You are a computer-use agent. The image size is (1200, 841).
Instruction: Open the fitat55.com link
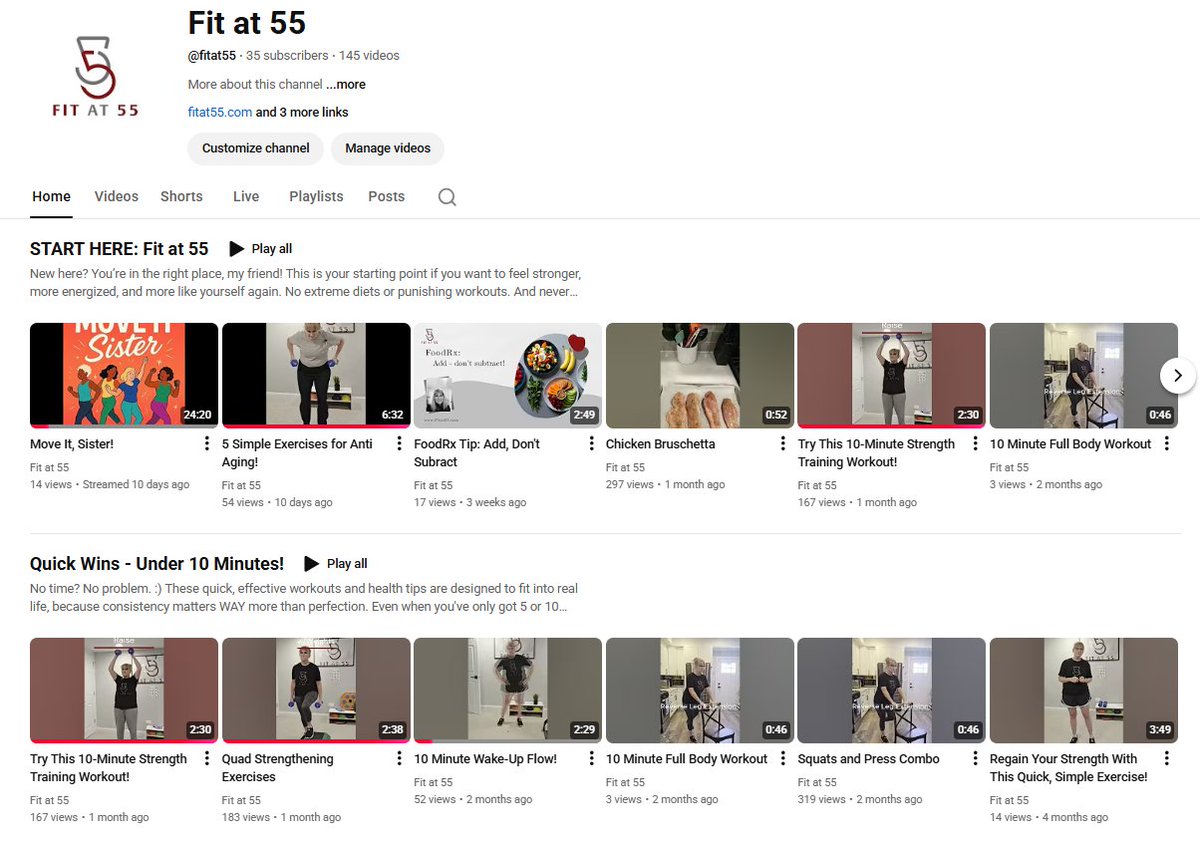coord(220,113)
